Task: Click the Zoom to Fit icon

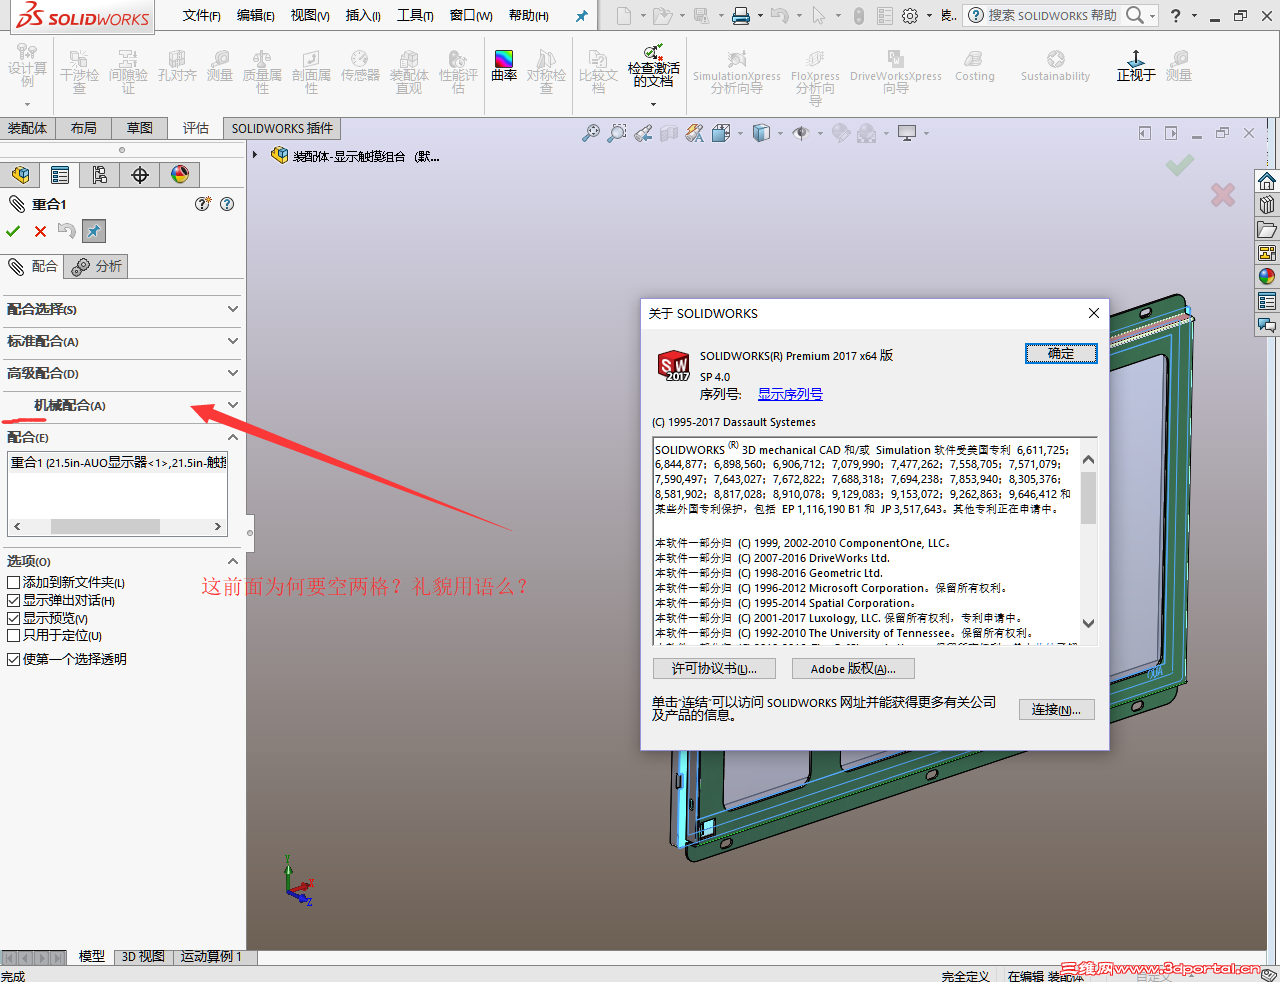Action: [x=591, y=133]
